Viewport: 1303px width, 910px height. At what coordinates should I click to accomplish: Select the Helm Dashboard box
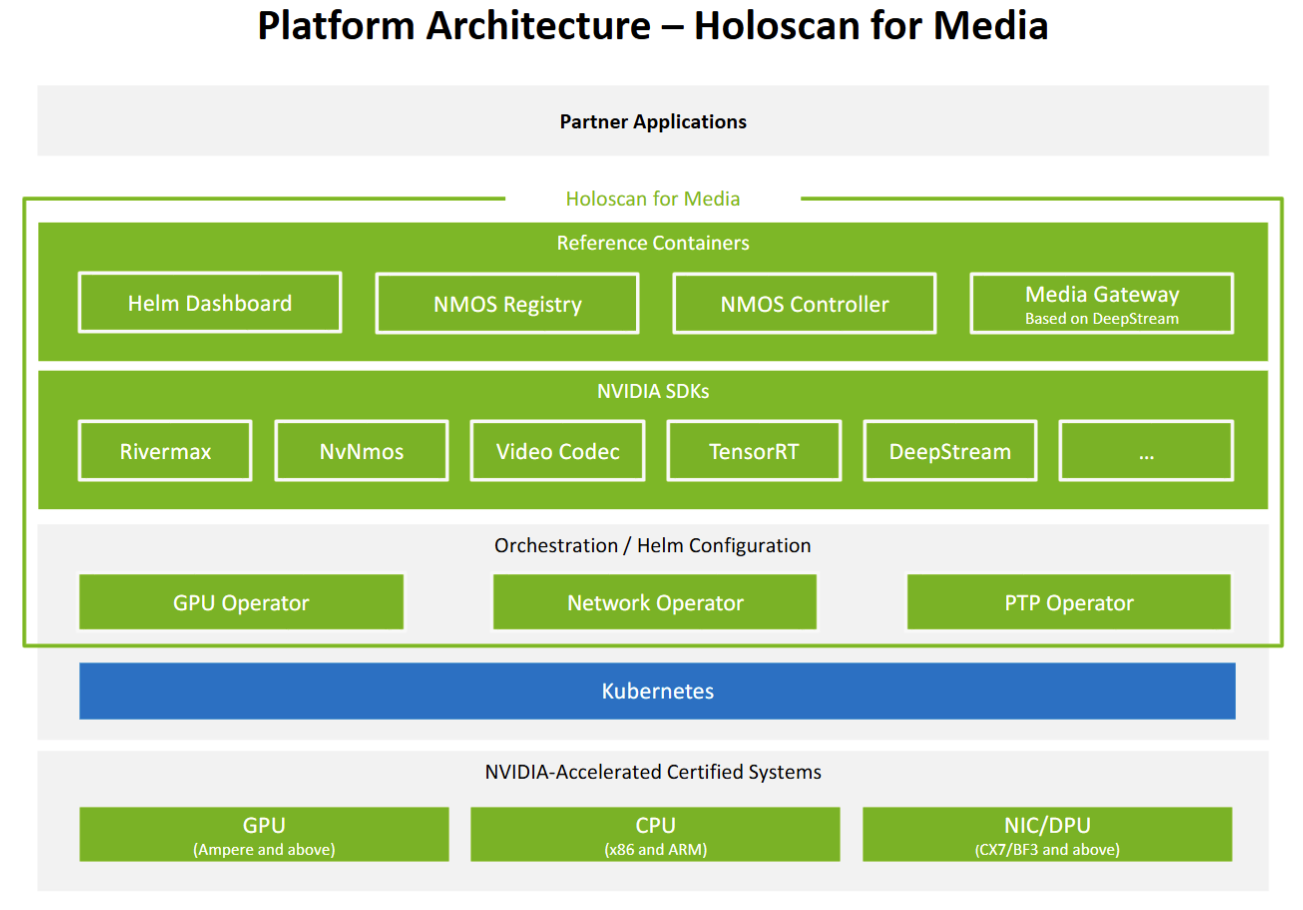click(210, 303)
